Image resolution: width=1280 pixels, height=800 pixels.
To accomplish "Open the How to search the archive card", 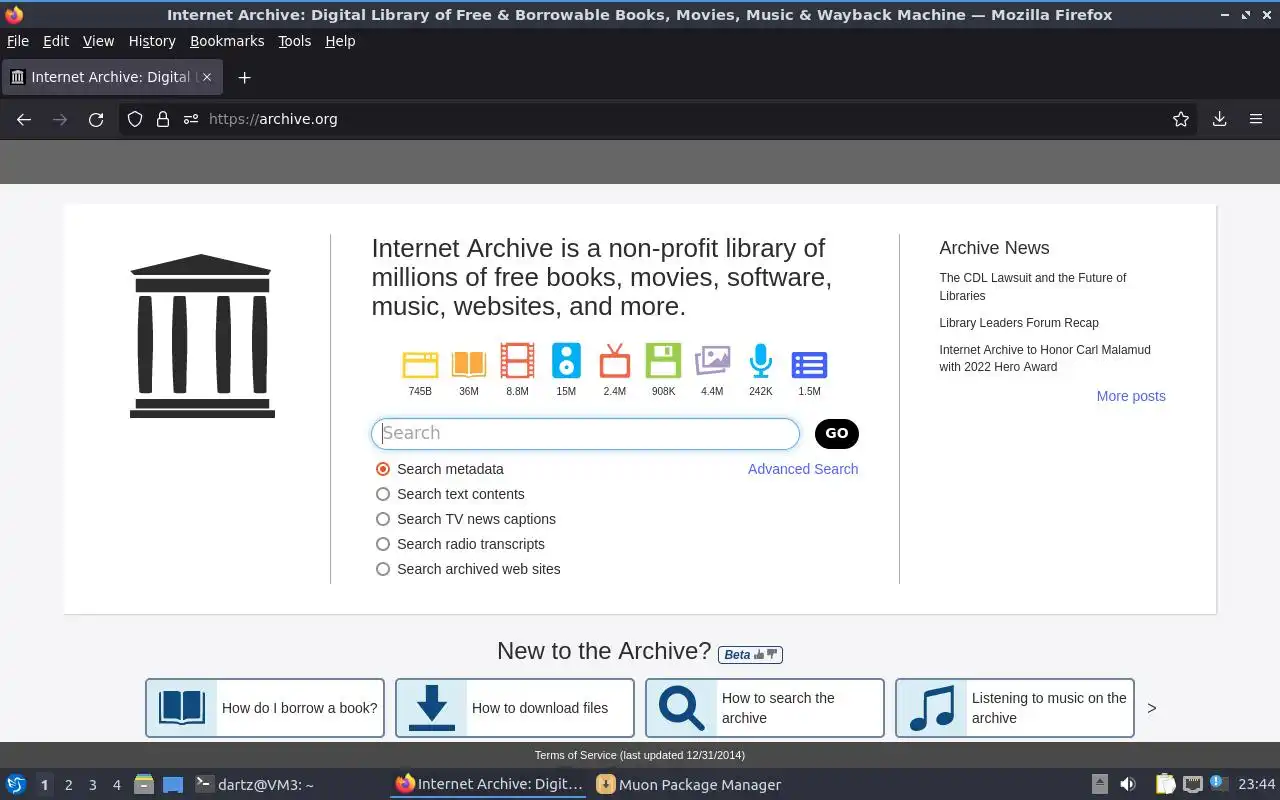I will tap(765, 708).
